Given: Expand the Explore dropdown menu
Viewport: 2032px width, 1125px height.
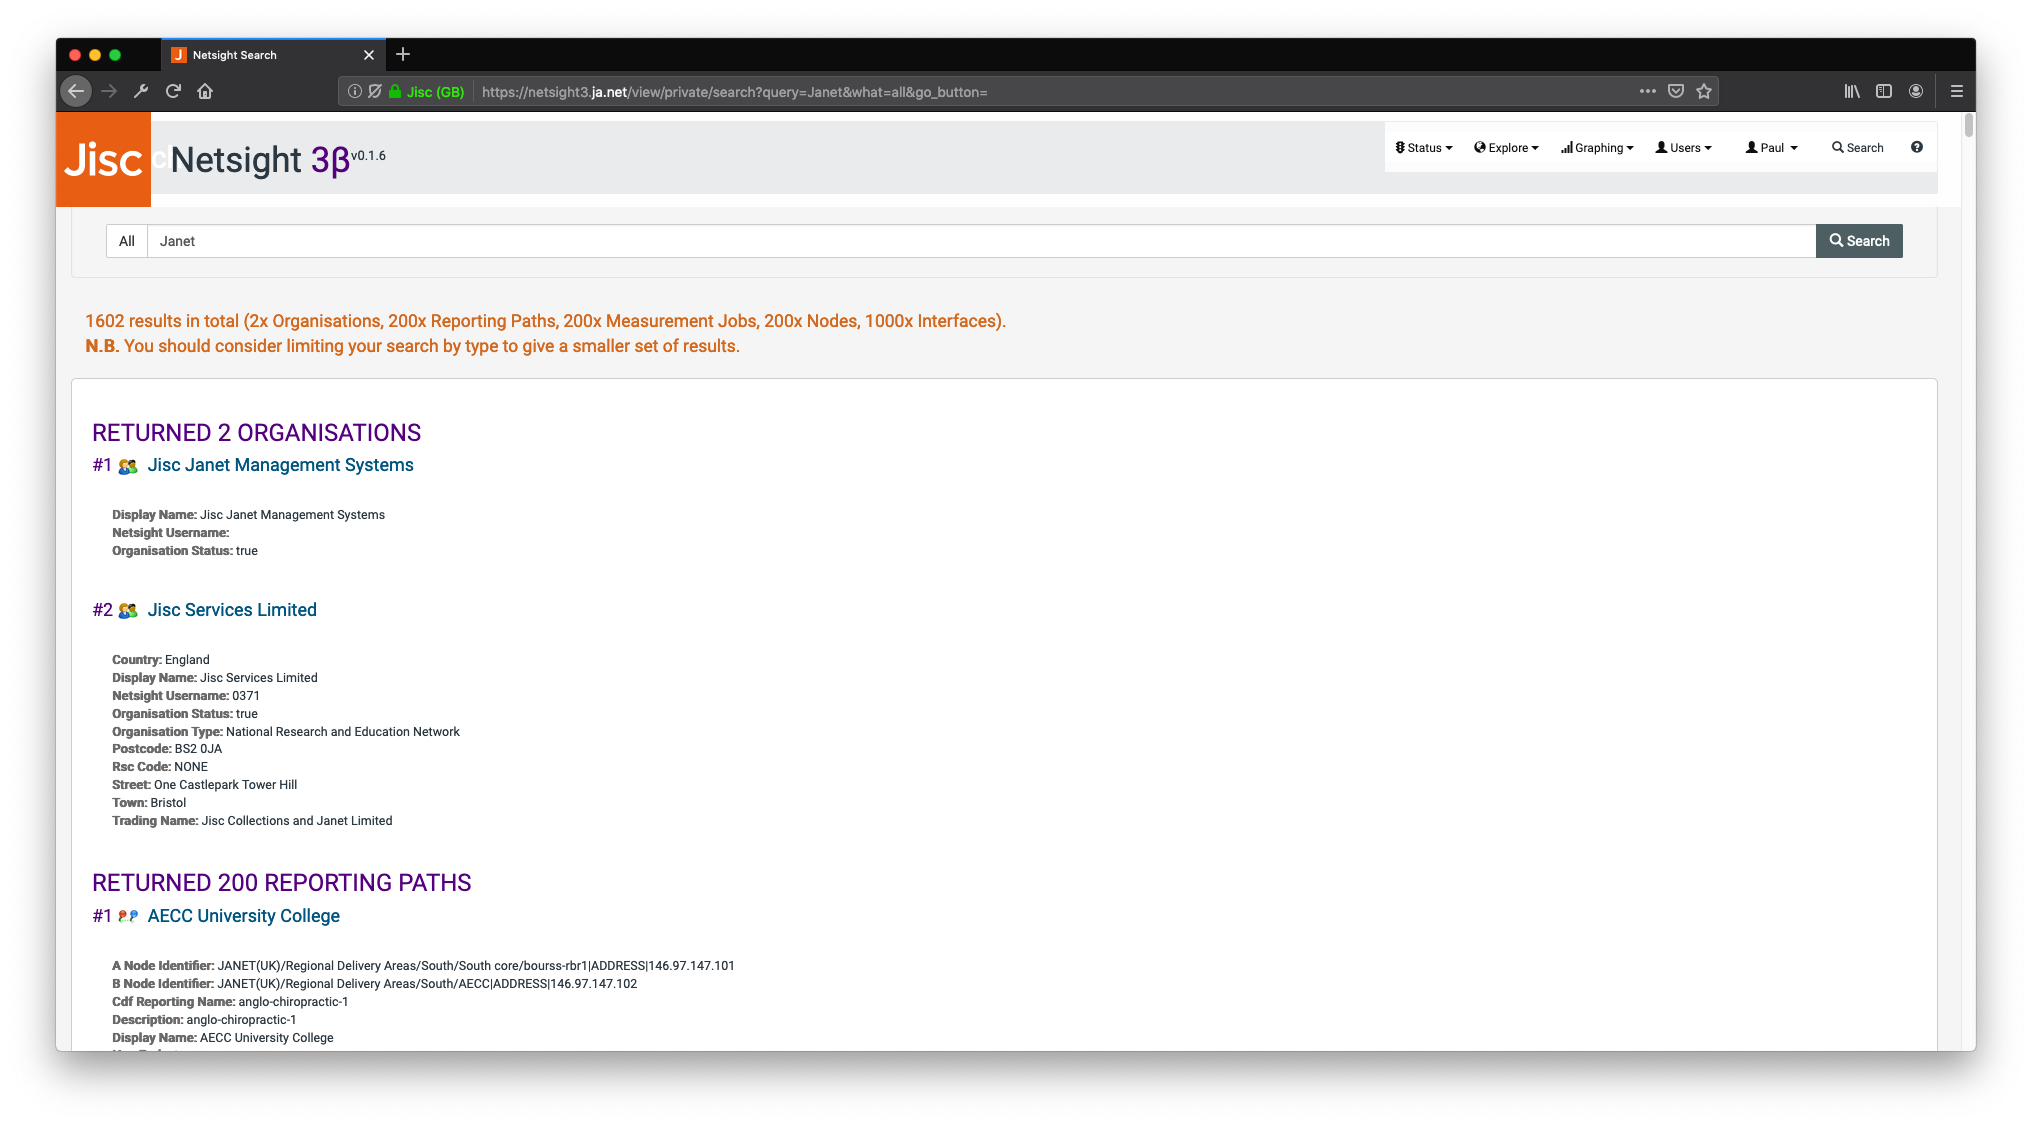Looking at the screenshot, I should 1506,148.
